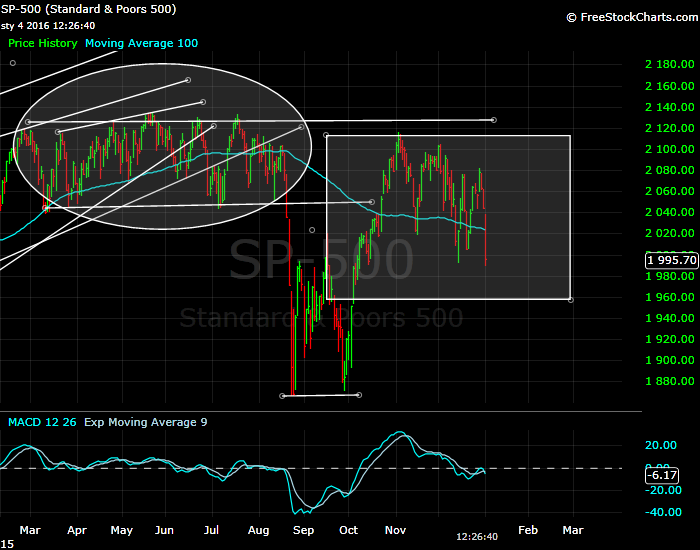Click the -20.00 MACD axis label
The image size is (700, 550).
click(x=663, y=490)
